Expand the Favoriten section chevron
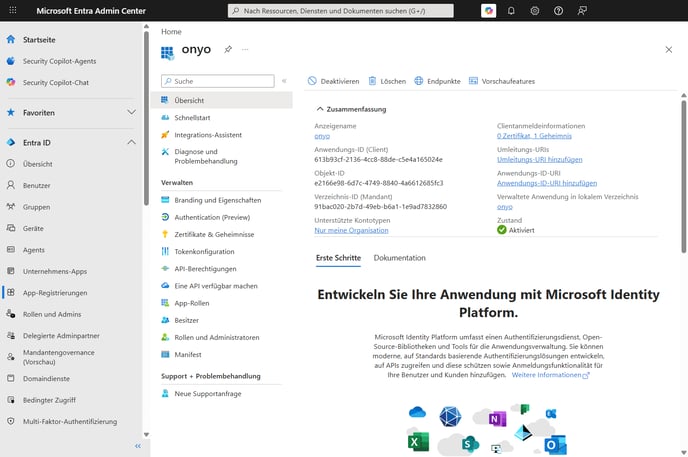688x457 pixels. [x=131, y=113]
